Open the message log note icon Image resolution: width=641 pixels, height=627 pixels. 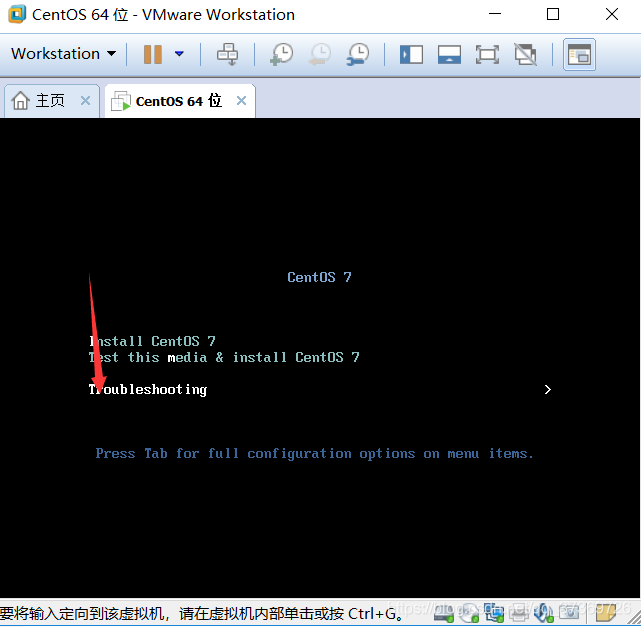click(x=606, y=613)
